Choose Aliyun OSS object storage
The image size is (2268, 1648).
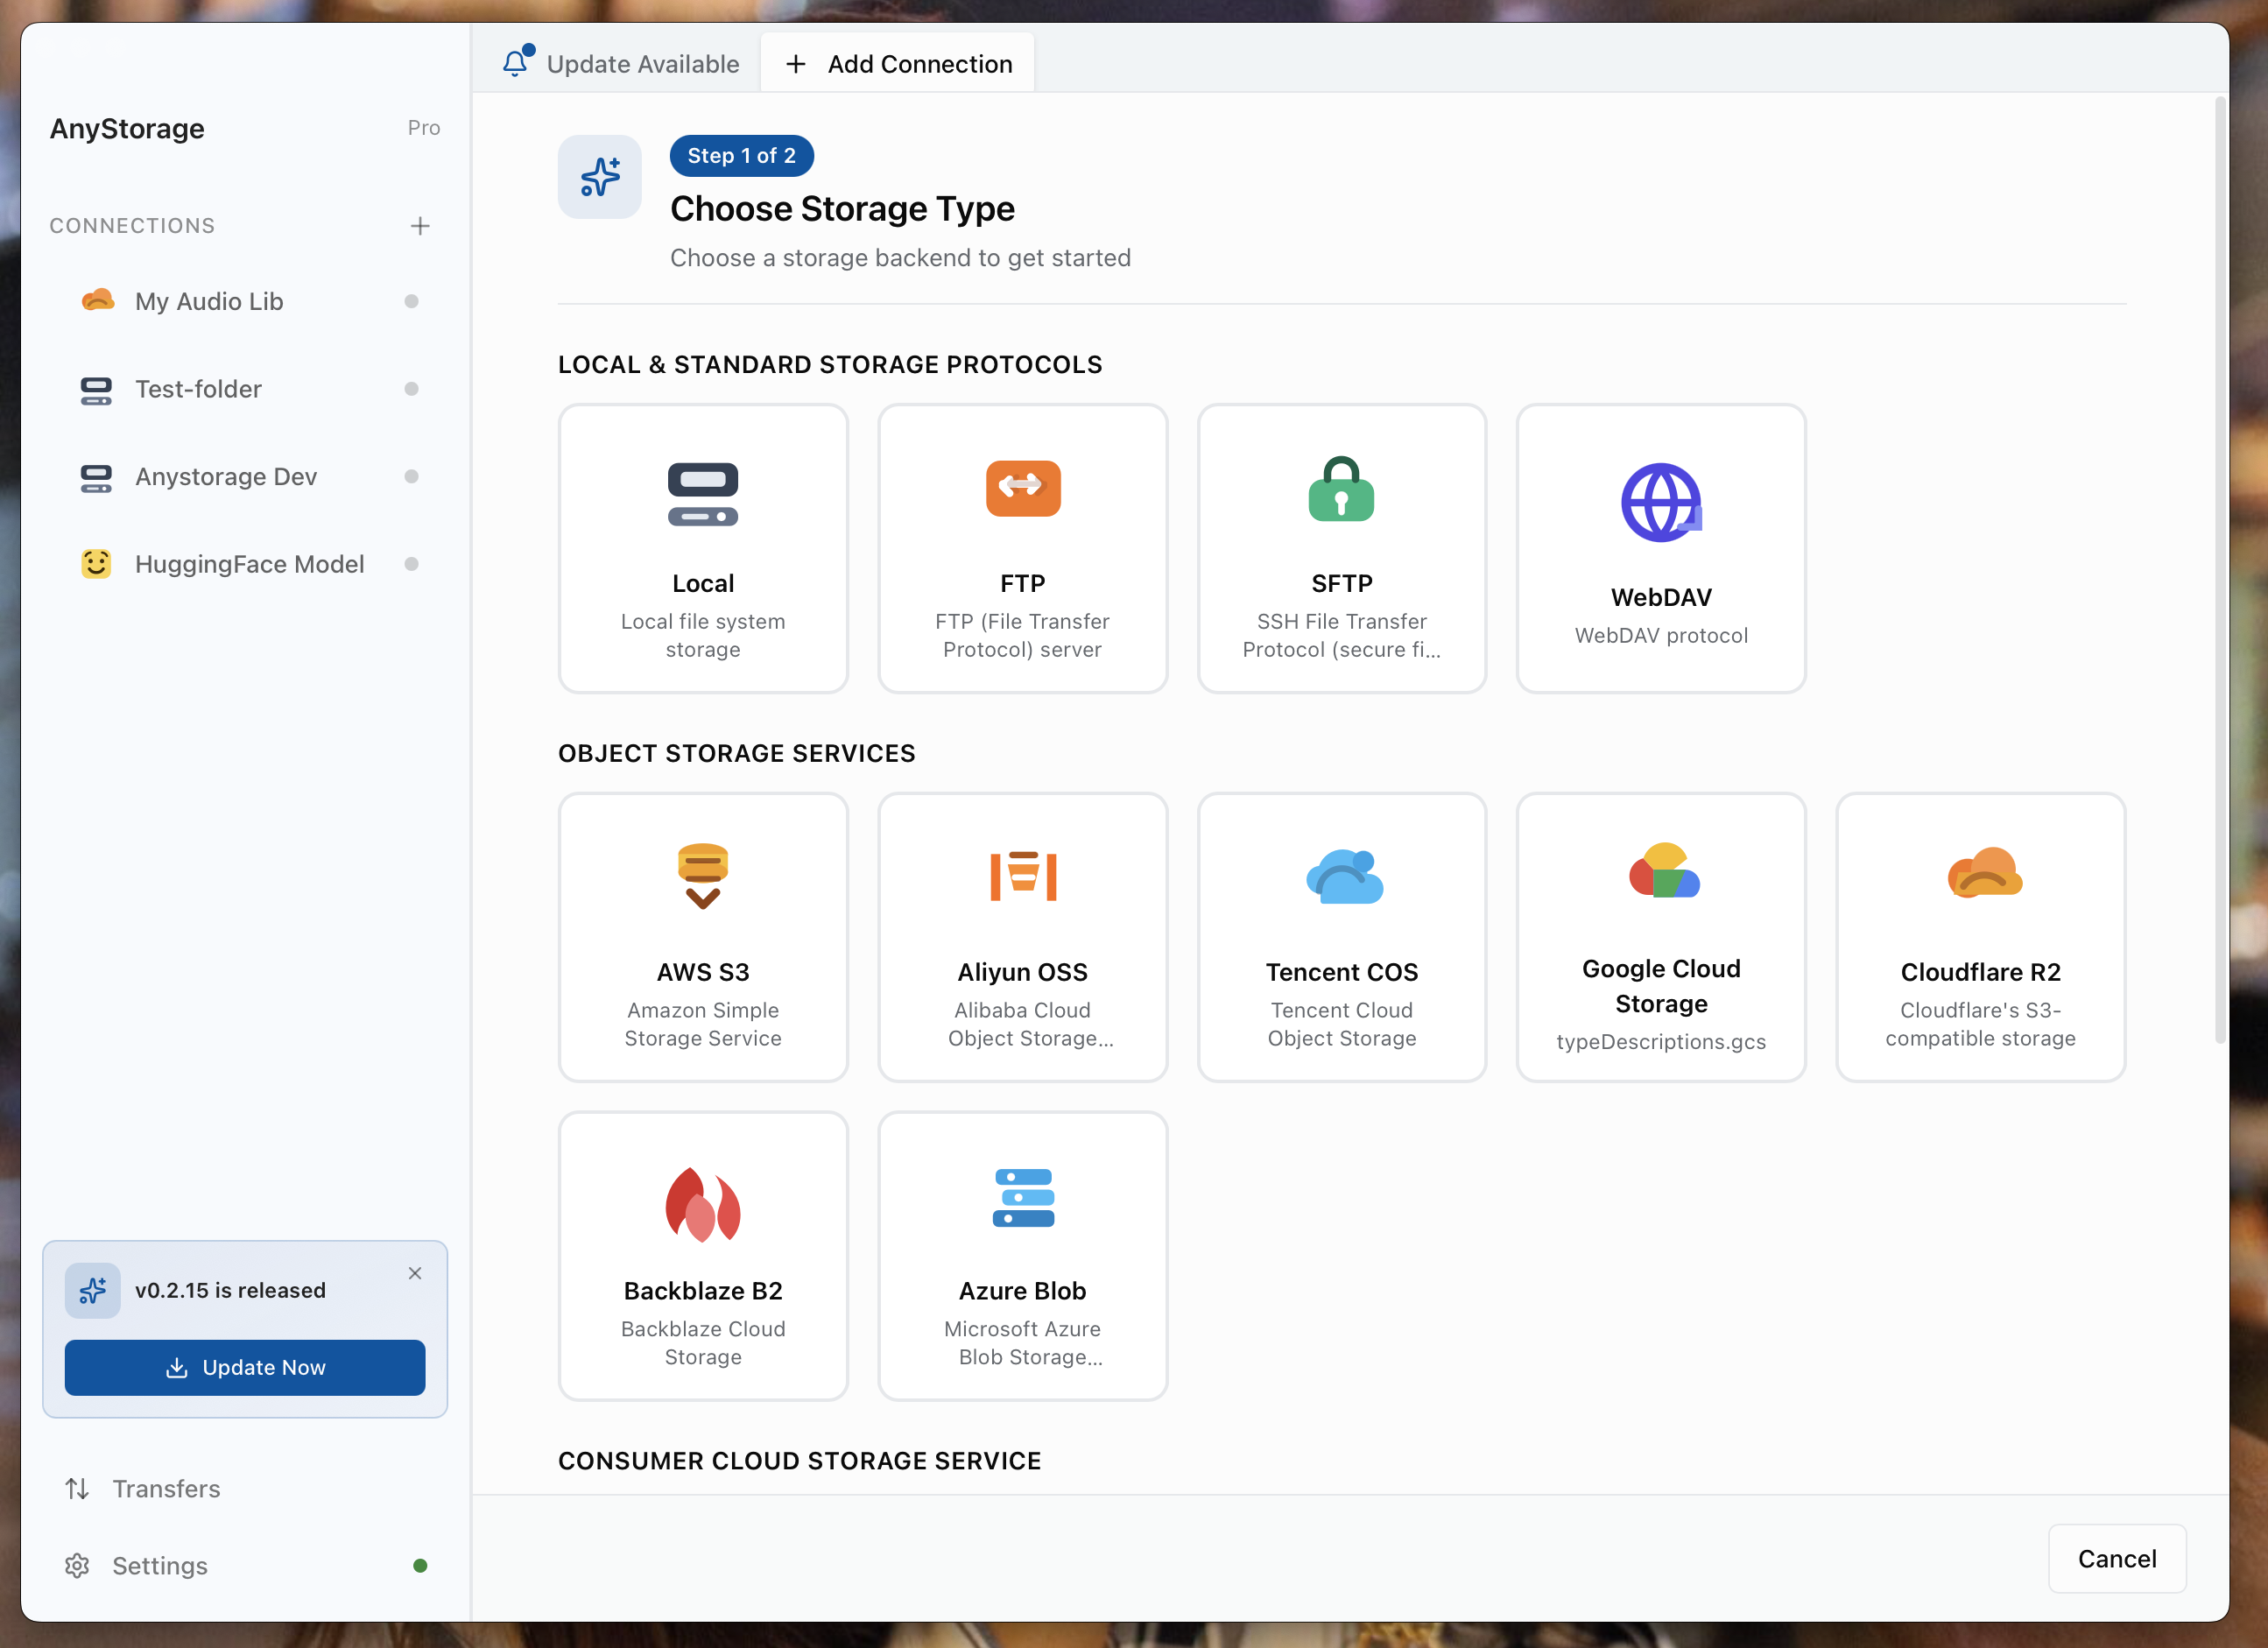click(1022, 937)
